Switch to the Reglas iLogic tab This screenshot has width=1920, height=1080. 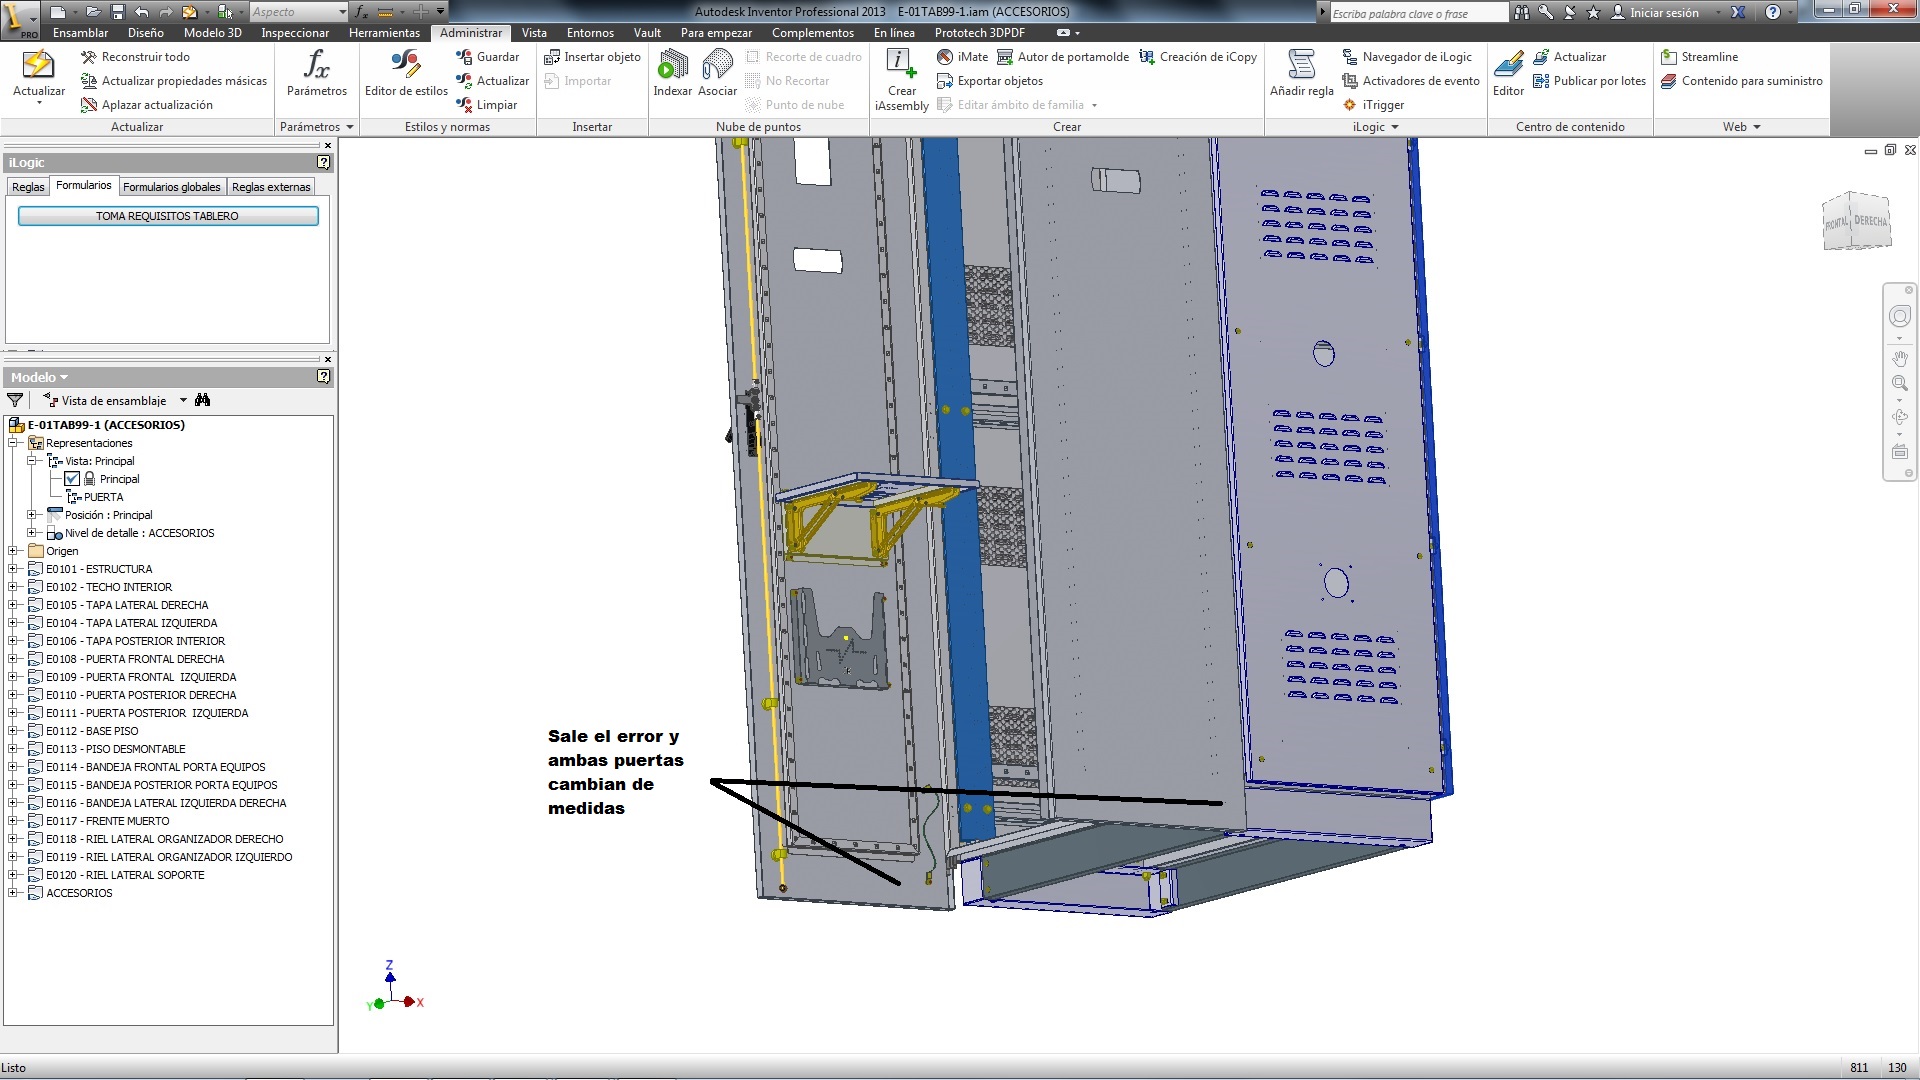click(x=28, y=187)
